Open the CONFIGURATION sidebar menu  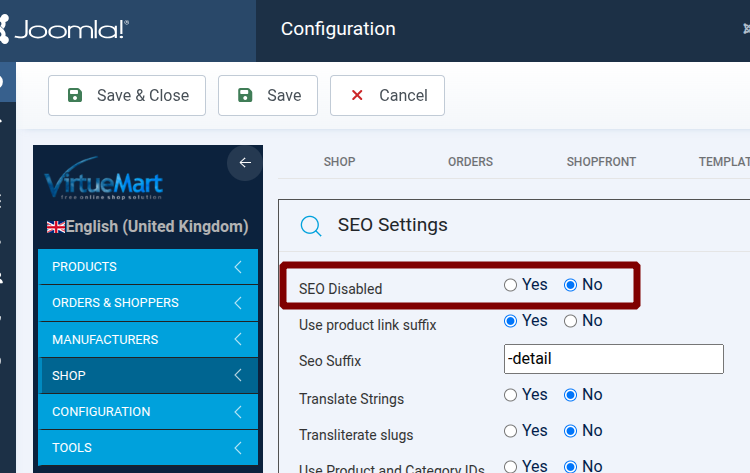point(148,412)
